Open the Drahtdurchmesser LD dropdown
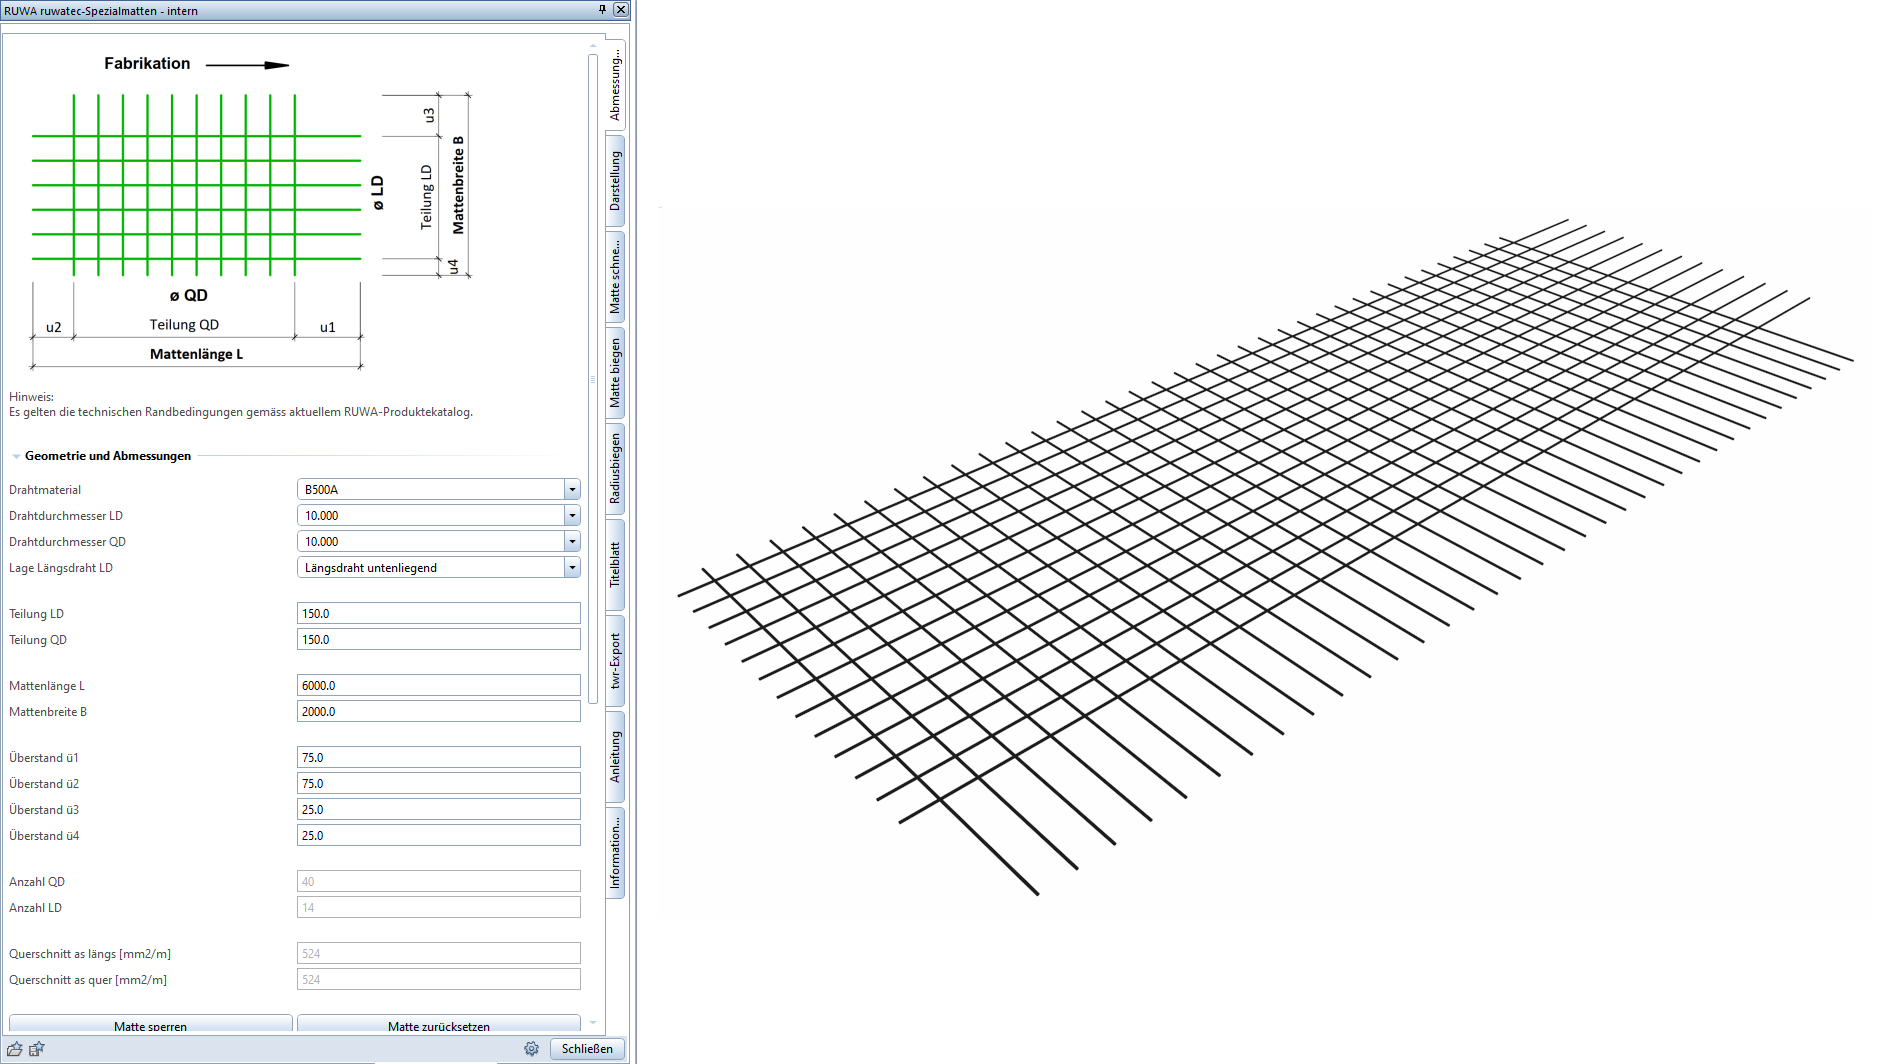This screenshot has height=1064, width=1903. click(572, 516)
